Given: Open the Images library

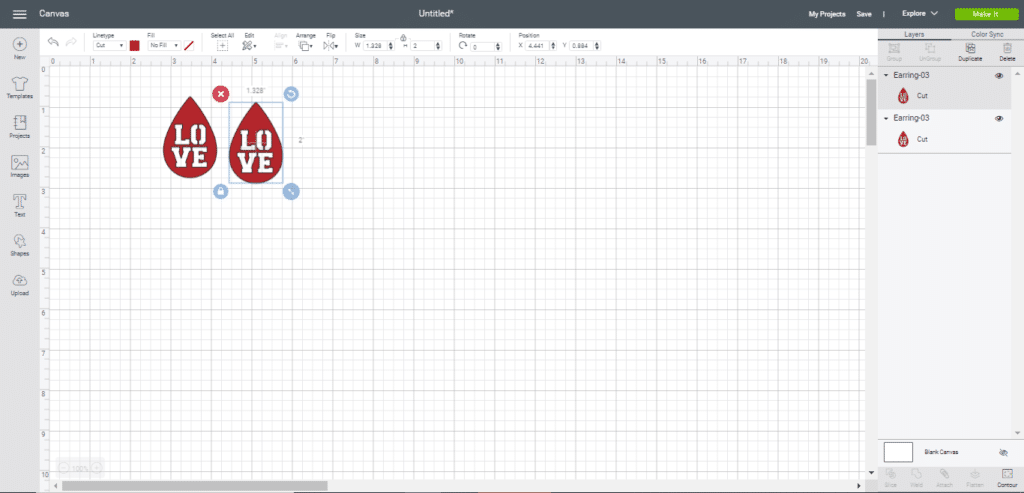Looking at the screenshot, I should [19, 165].
